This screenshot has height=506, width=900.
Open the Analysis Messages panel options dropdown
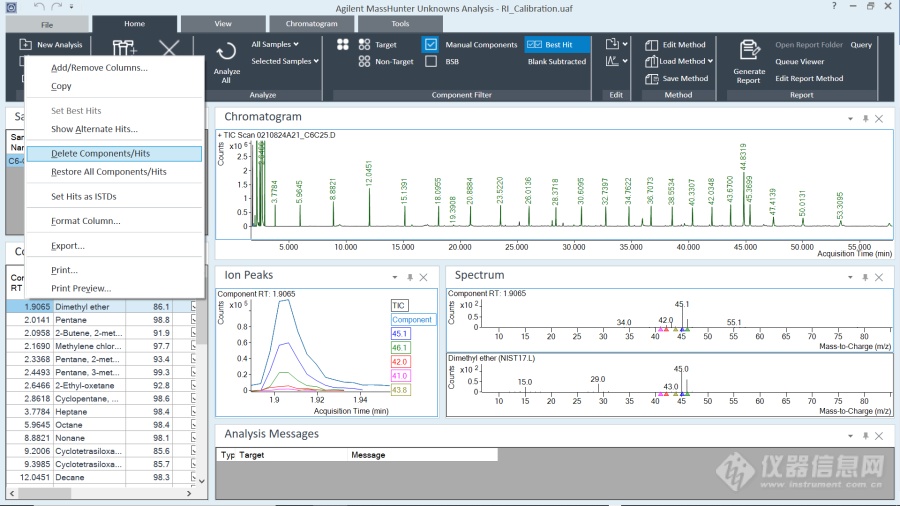850,436
